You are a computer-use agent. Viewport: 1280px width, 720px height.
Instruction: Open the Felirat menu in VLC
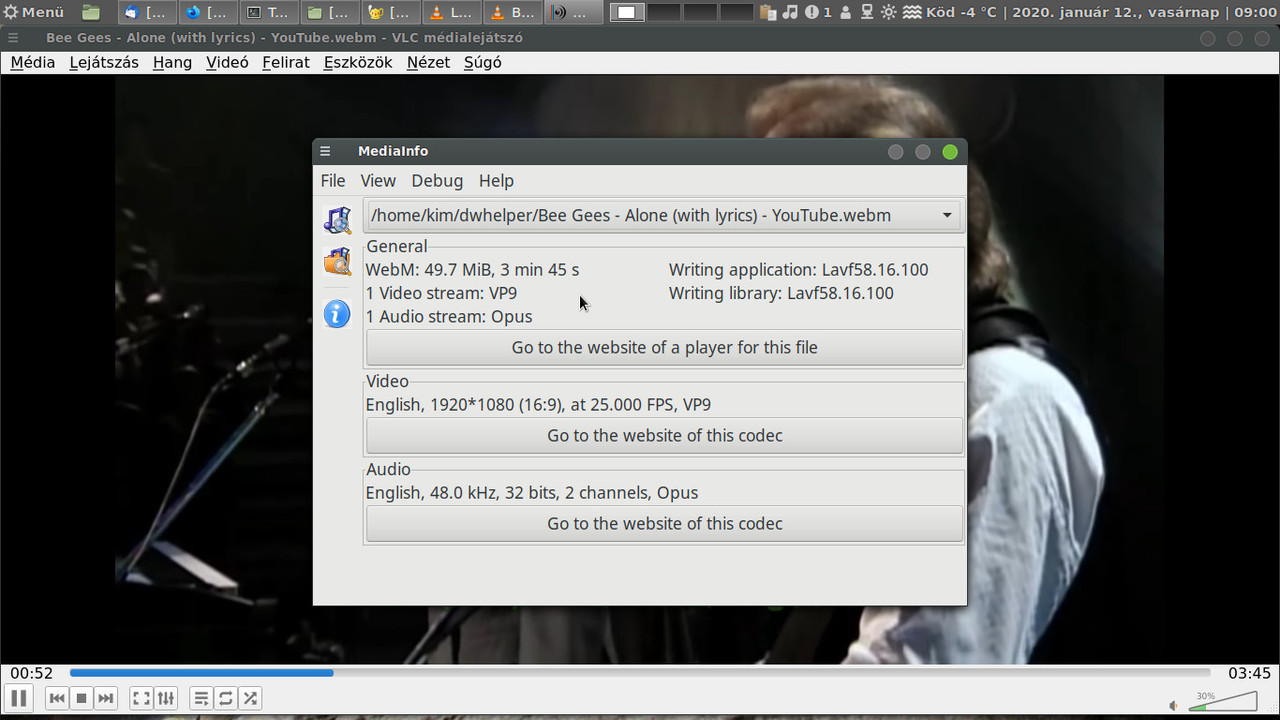[286, 62]
